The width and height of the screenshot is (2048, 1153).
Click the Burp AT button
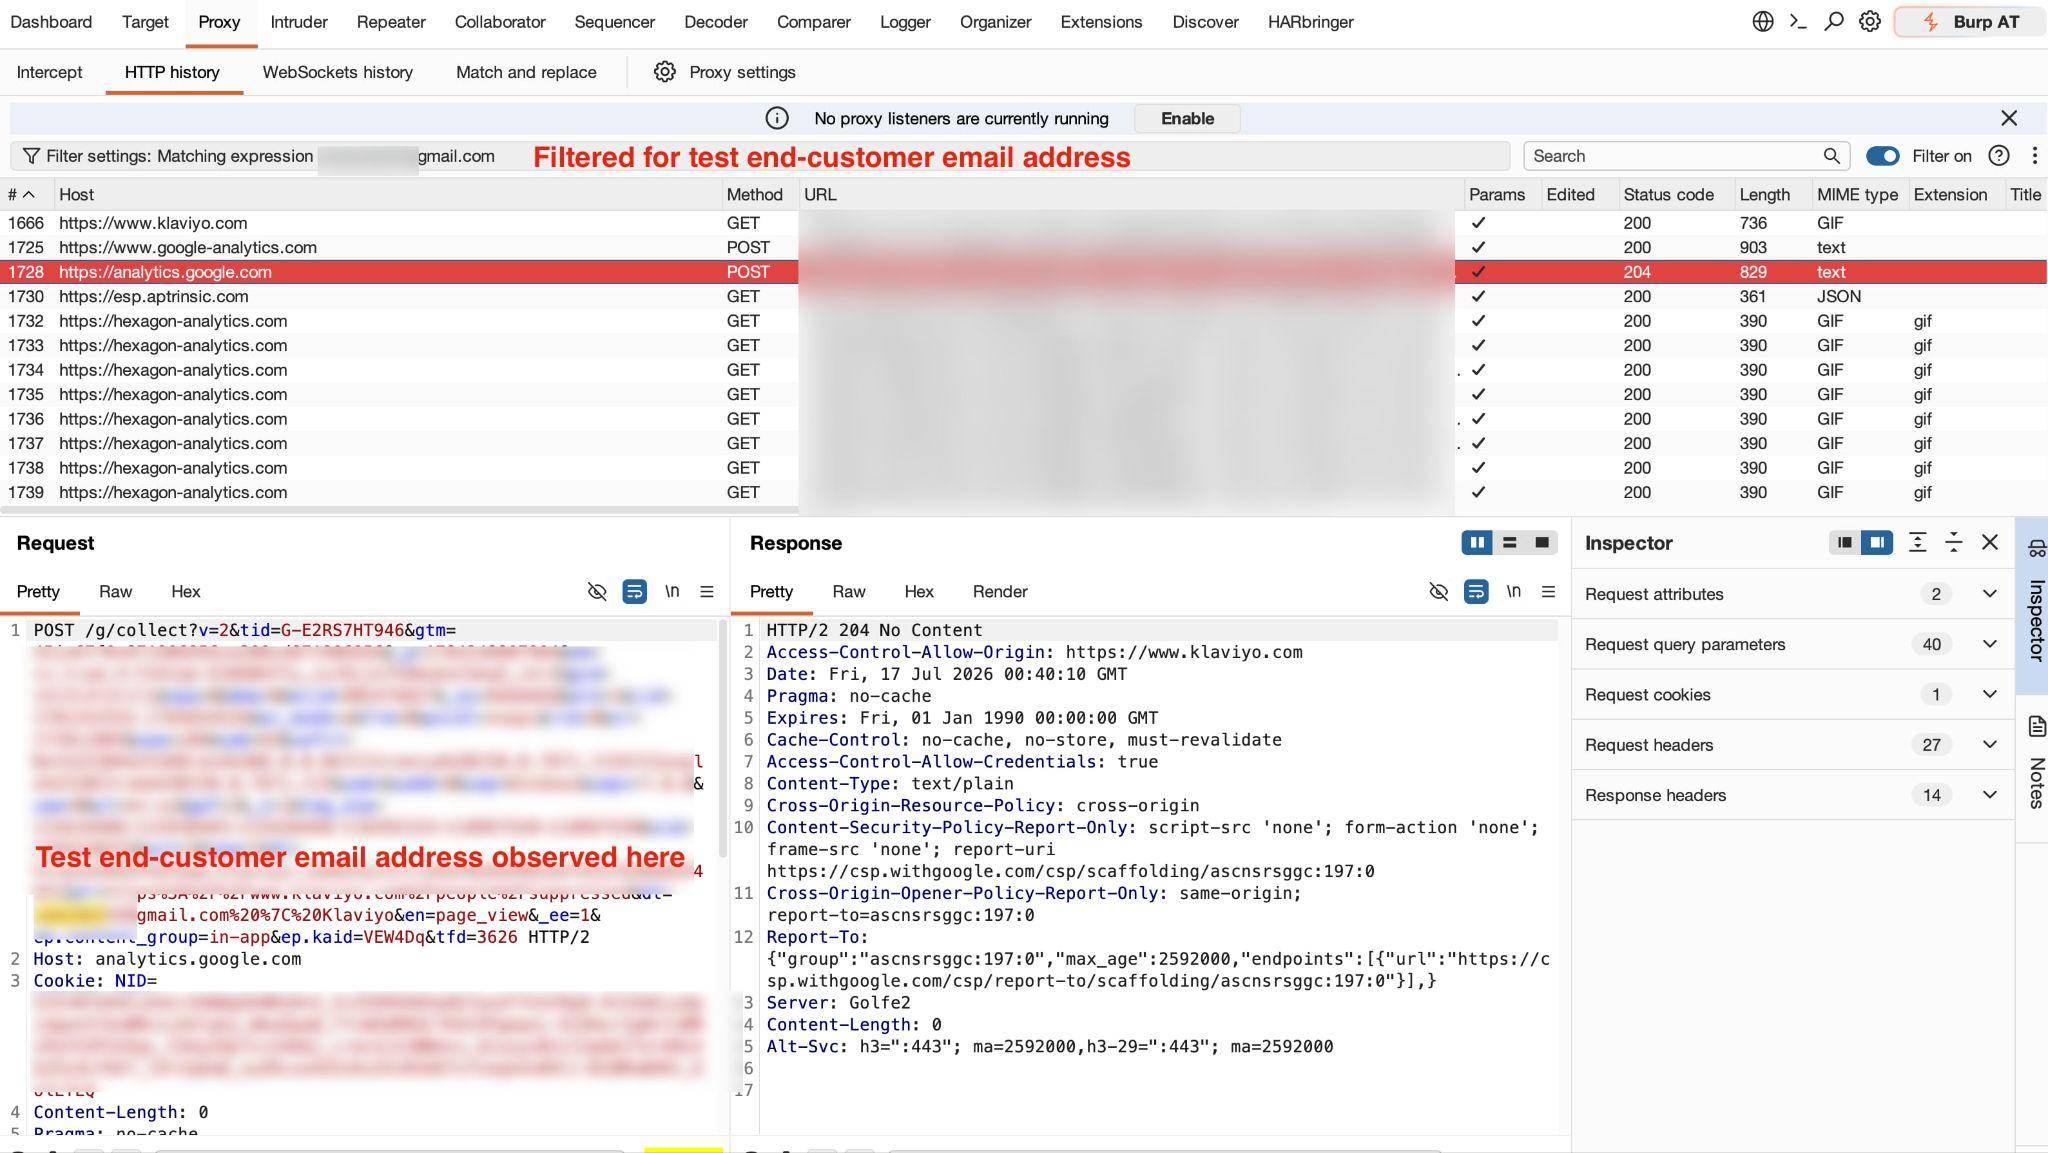[x=1969, y=22]
